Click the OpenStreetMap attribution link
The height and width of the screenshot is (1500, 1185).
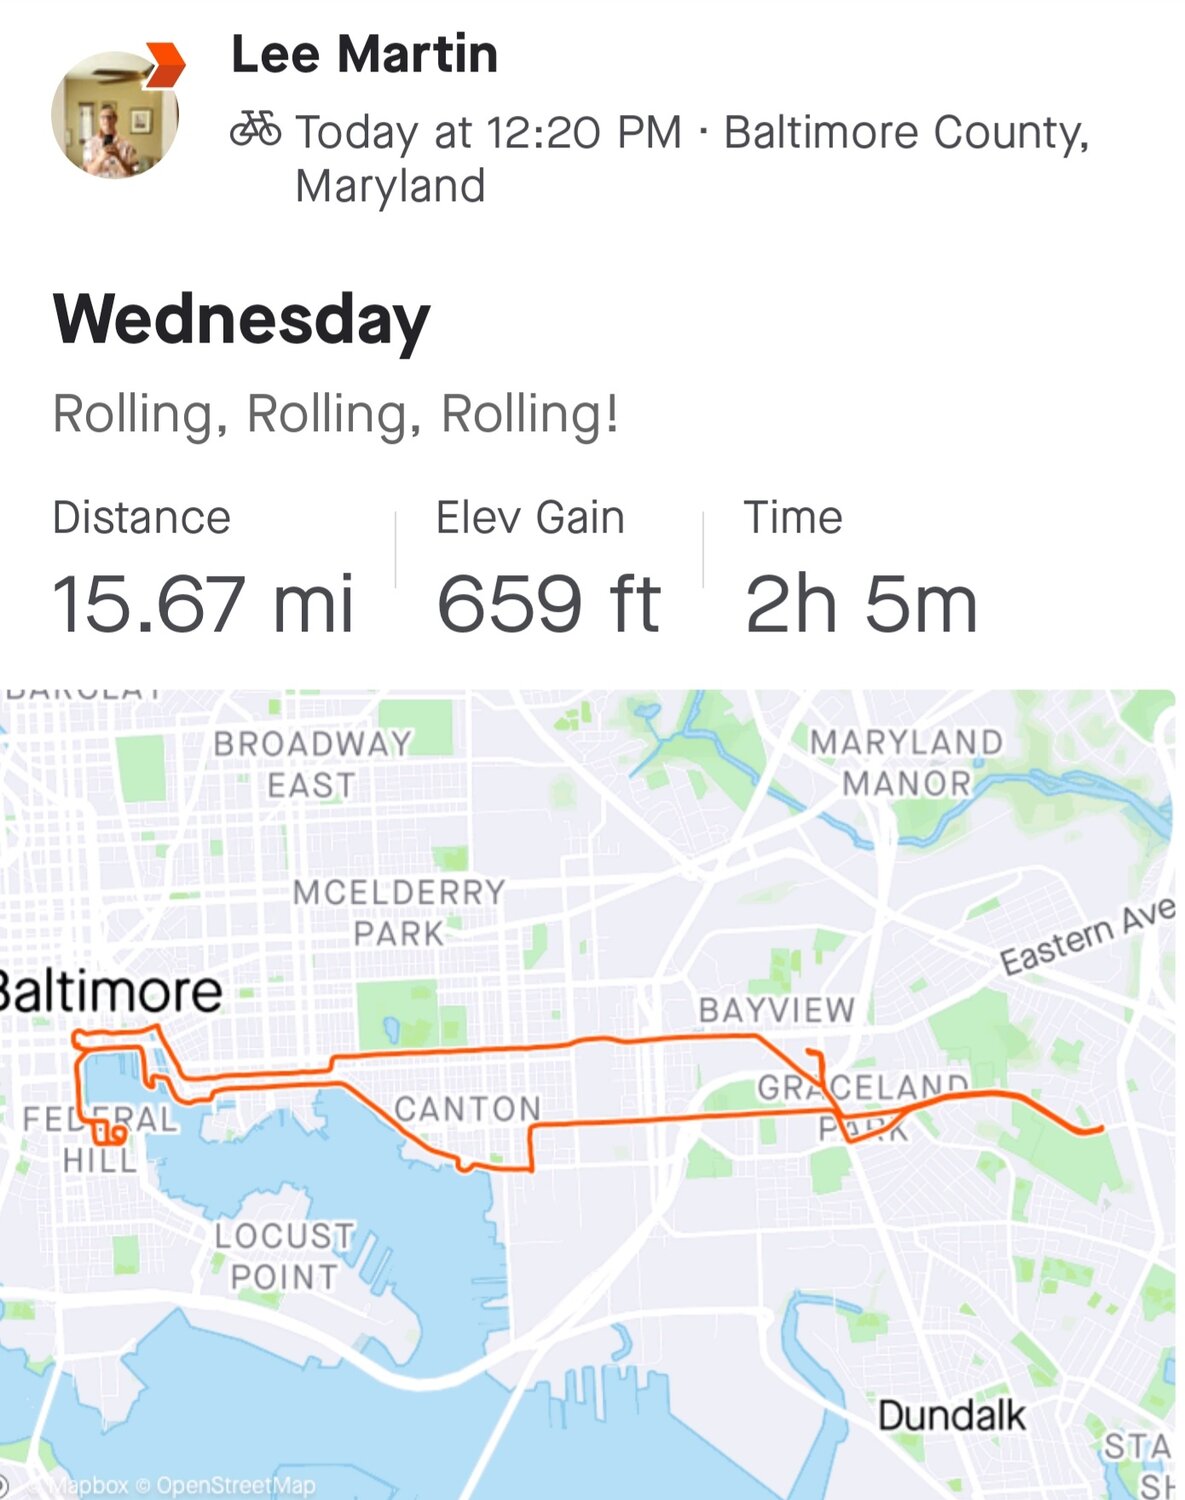point(236,1486)
